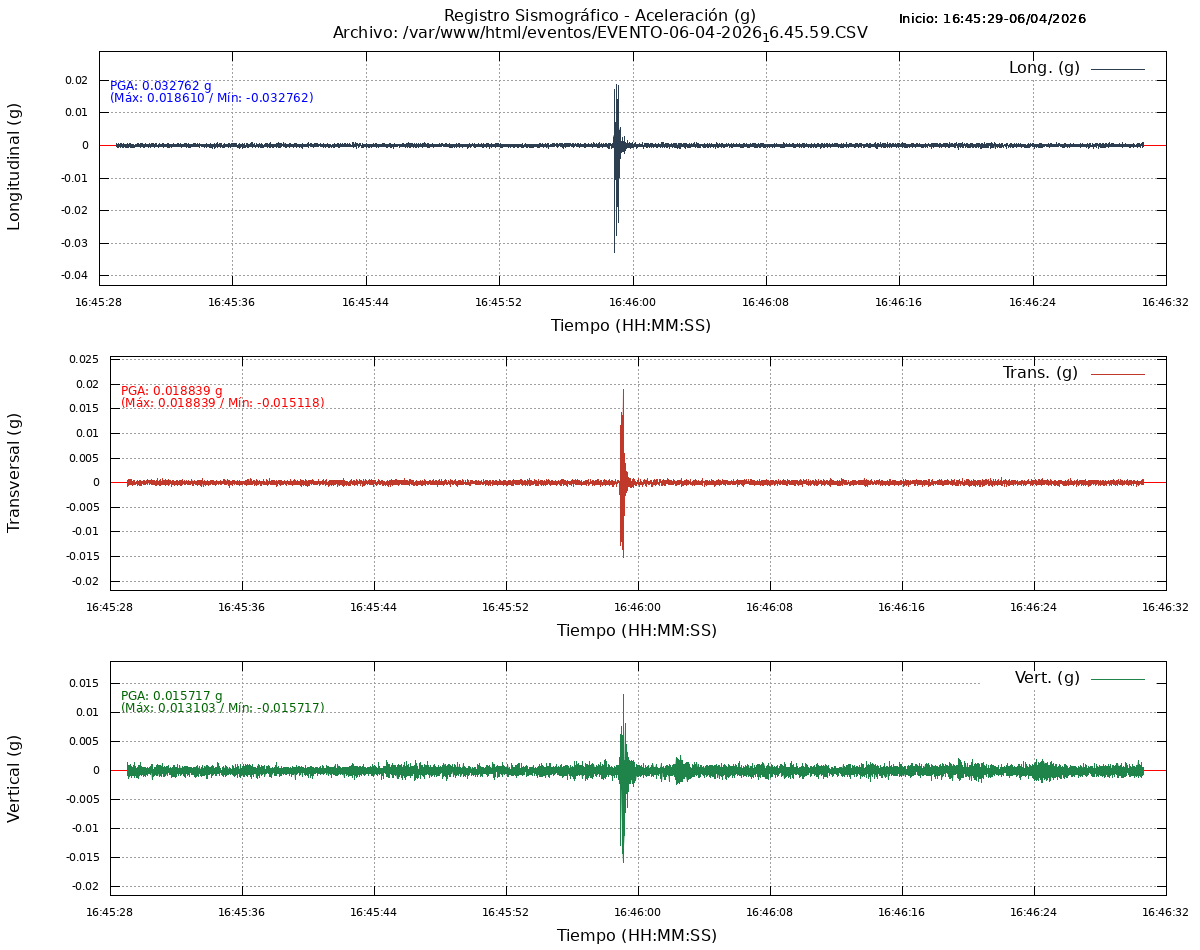Screen dimensions: 1200x950
Task: Click the 16:45:52 tick on Transversal chart
Action: click(x=505, y=607)
